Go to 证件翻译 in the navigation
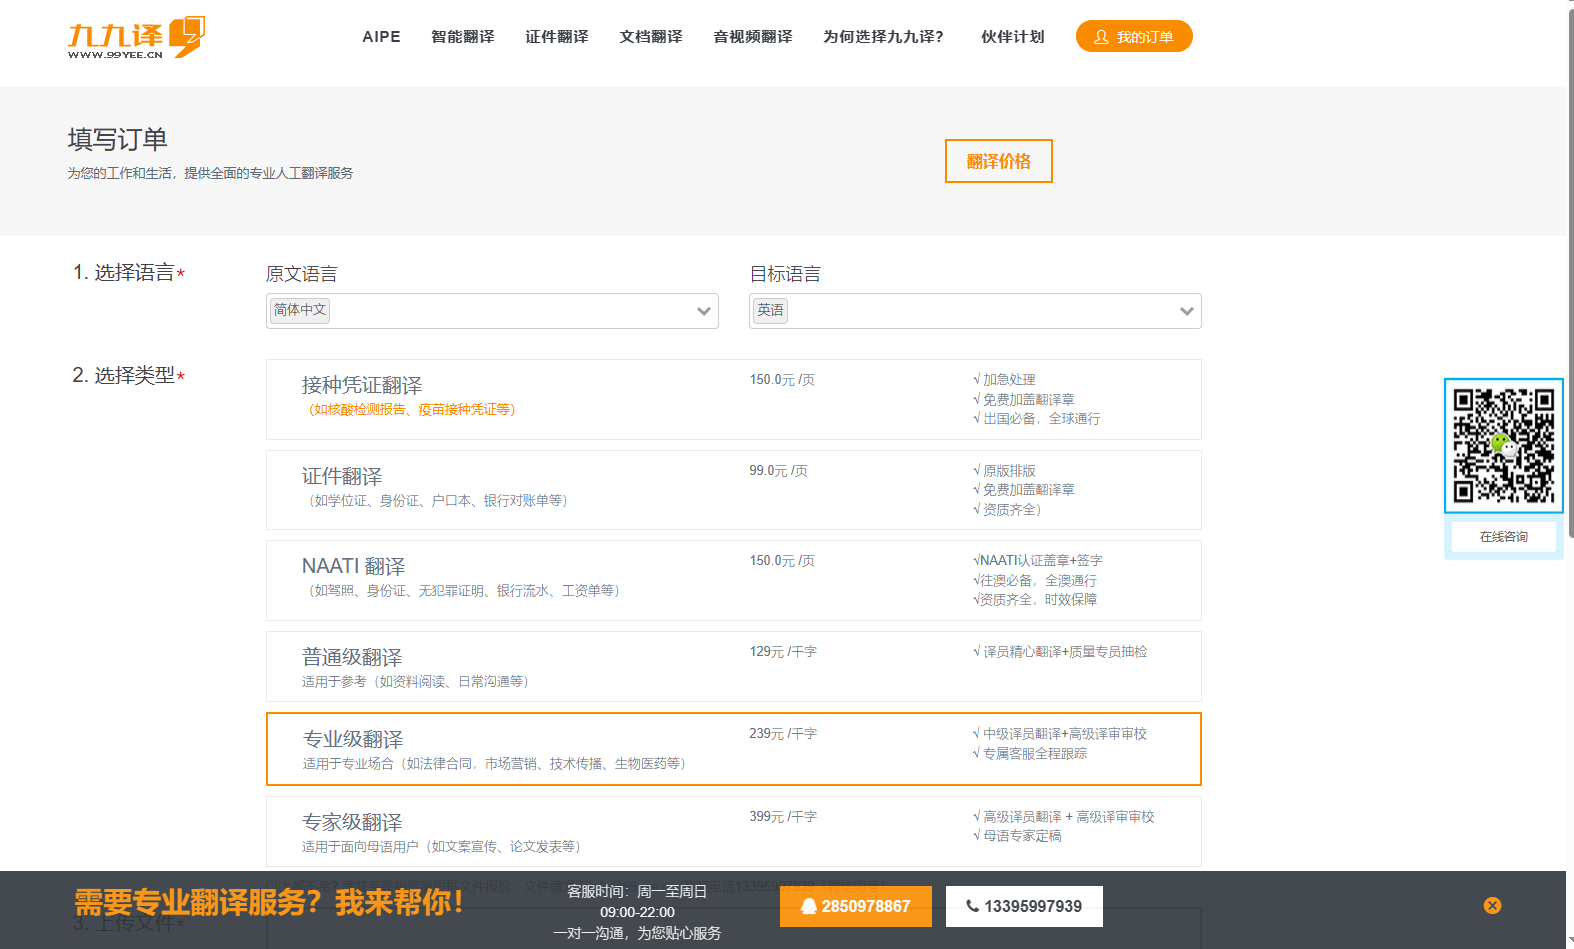This screenshot has width=1574, height=949. point(557,37)
